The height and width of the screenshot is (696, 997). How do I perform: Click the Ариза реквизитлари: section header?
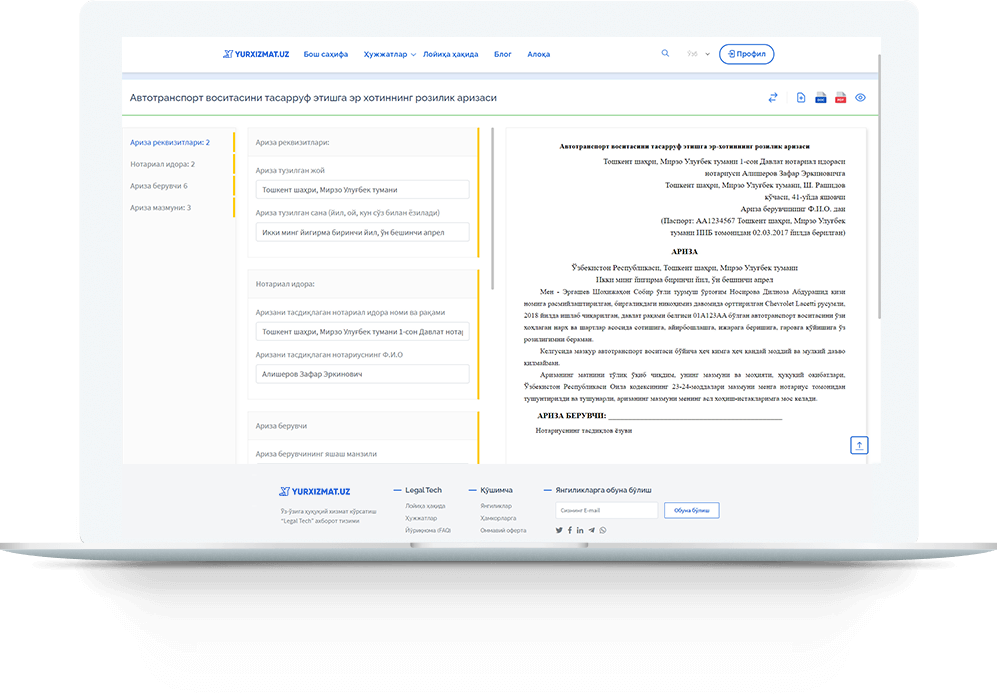(362, 142)
